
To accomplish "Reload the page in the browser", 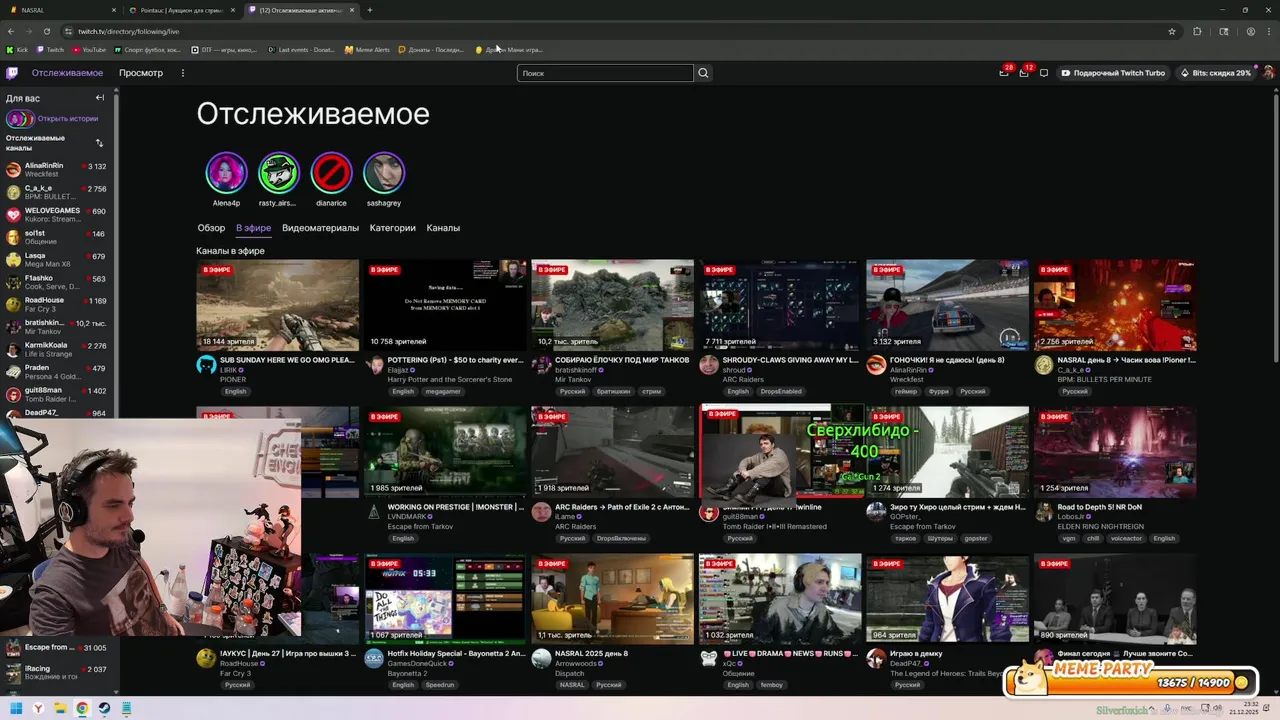I will [46, 31].
